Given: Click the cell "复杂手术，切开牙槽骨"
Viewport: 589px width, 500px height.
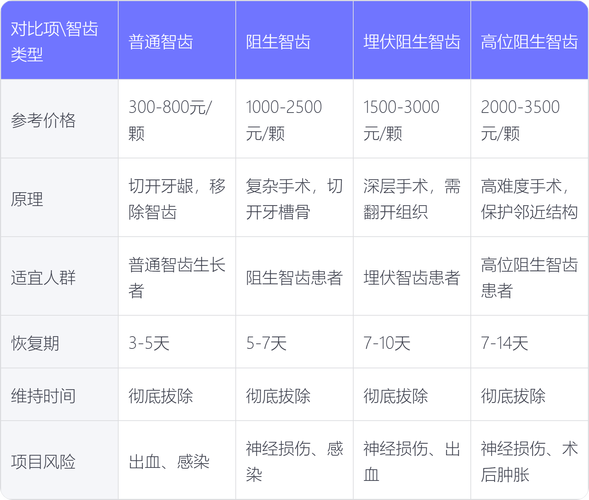Looking at the screenshot, I should (x=294, y=198).
